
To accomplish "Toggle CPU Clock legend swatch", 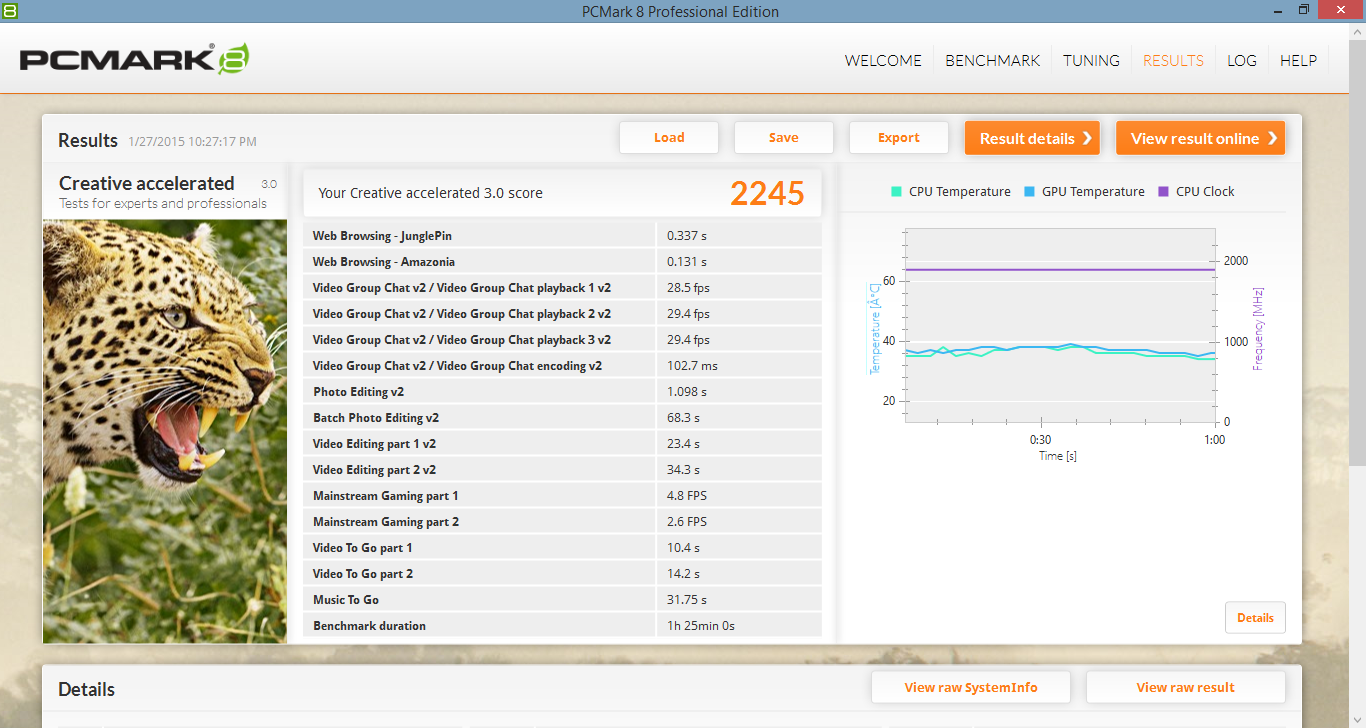I will (x=1163, y=192).
